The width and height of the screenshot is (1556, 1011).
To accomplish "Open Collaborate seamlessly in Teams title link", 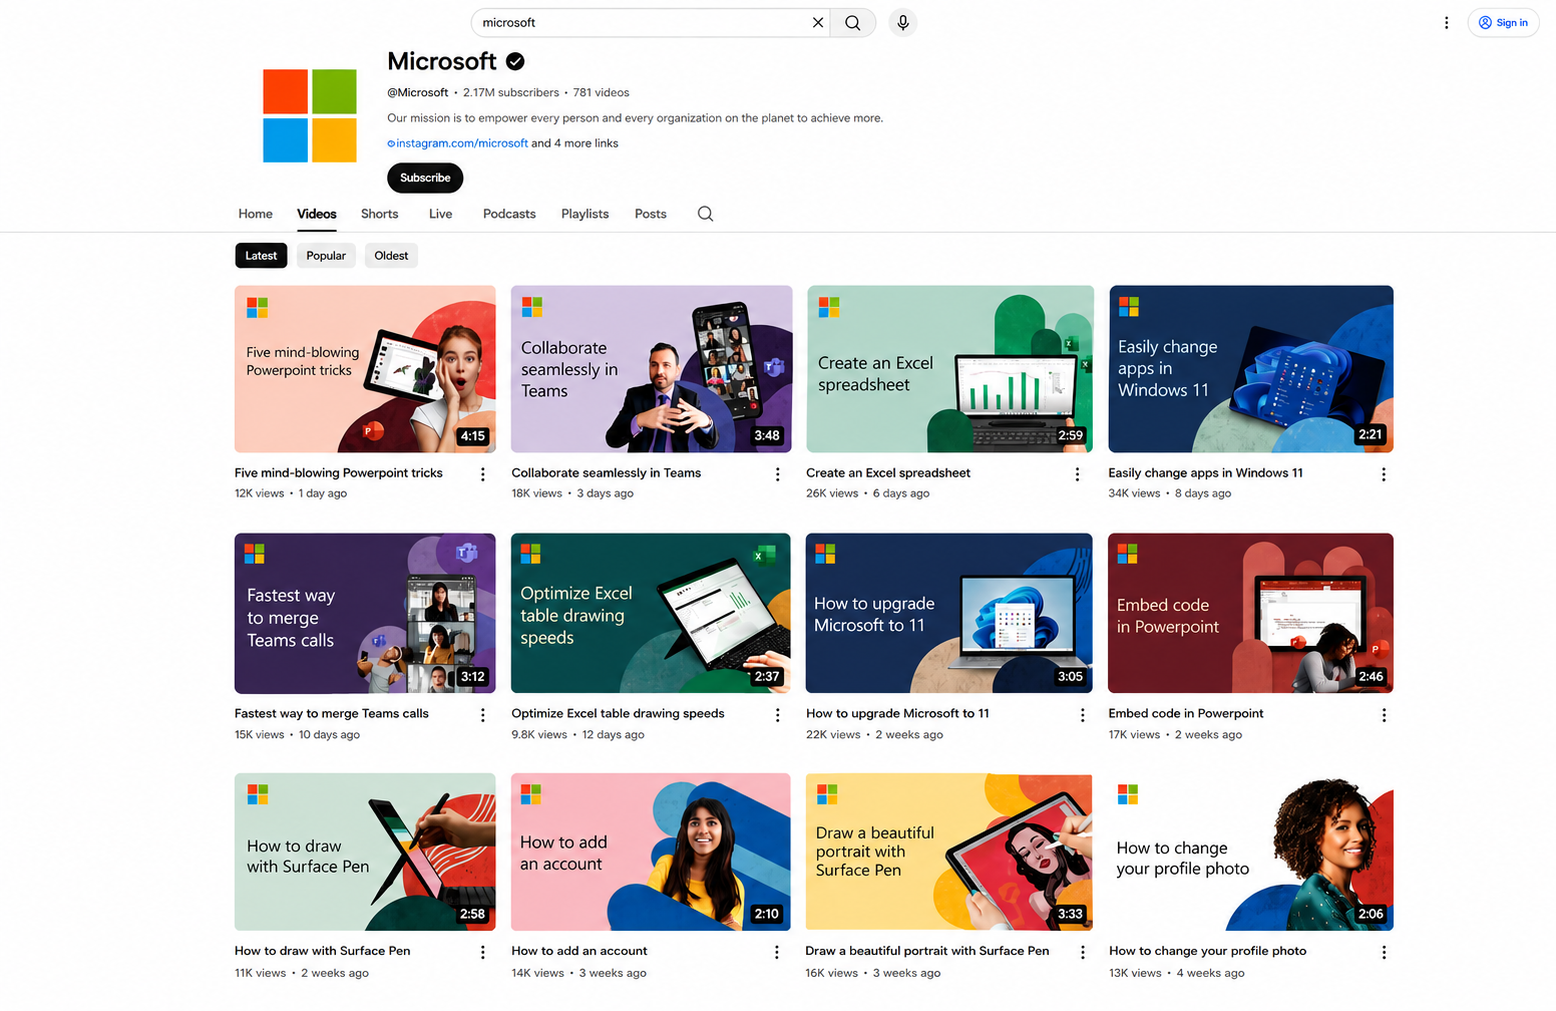I will pyautogui.click(x=606, y=473).
